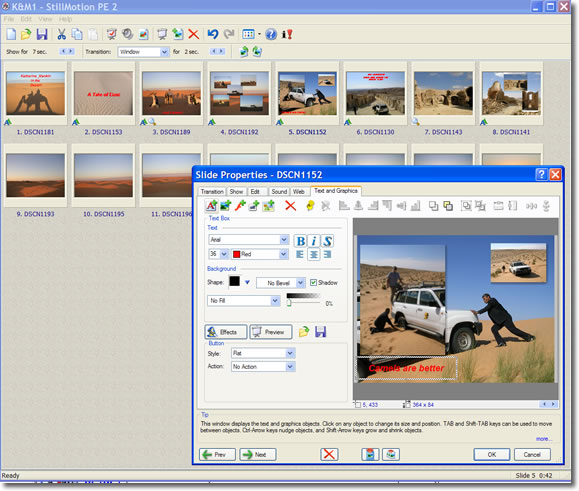Go to next slide with Next button
The image size is (579, 491).
(258, 454)
